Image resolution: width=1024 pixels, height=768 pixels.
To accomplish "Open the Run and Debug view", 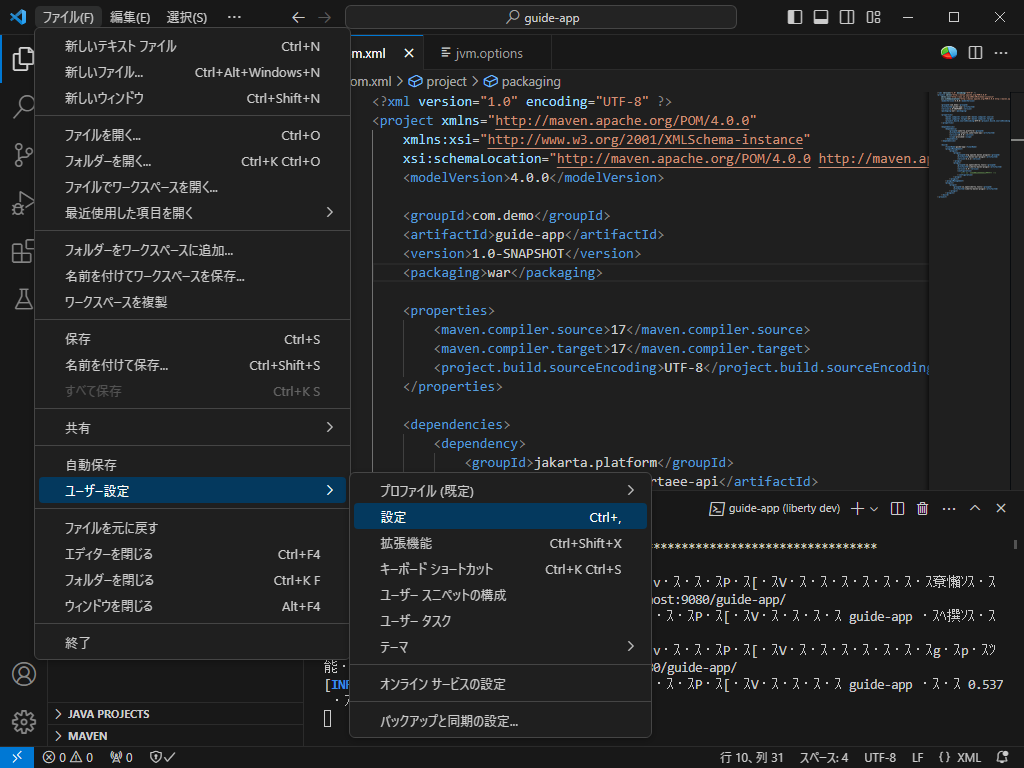I will [22, 203].
